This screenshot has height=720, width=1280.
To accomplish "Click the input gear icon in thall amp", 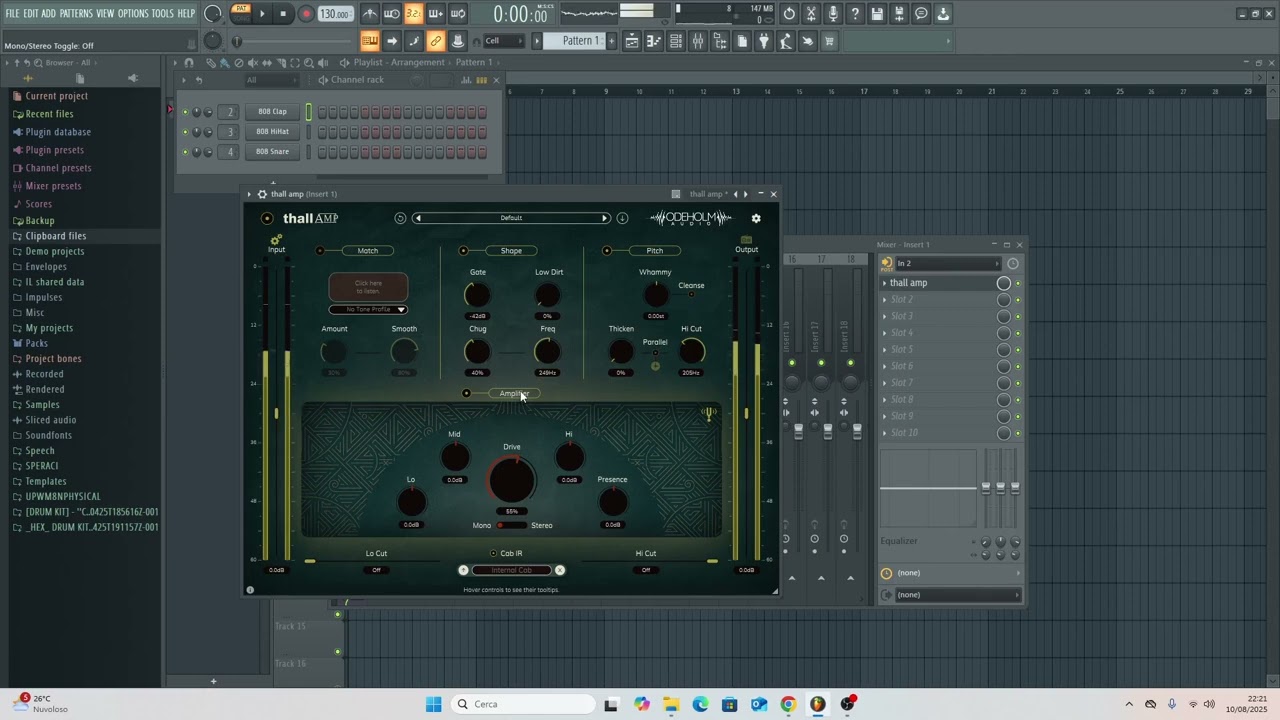I will click(276, 239).
